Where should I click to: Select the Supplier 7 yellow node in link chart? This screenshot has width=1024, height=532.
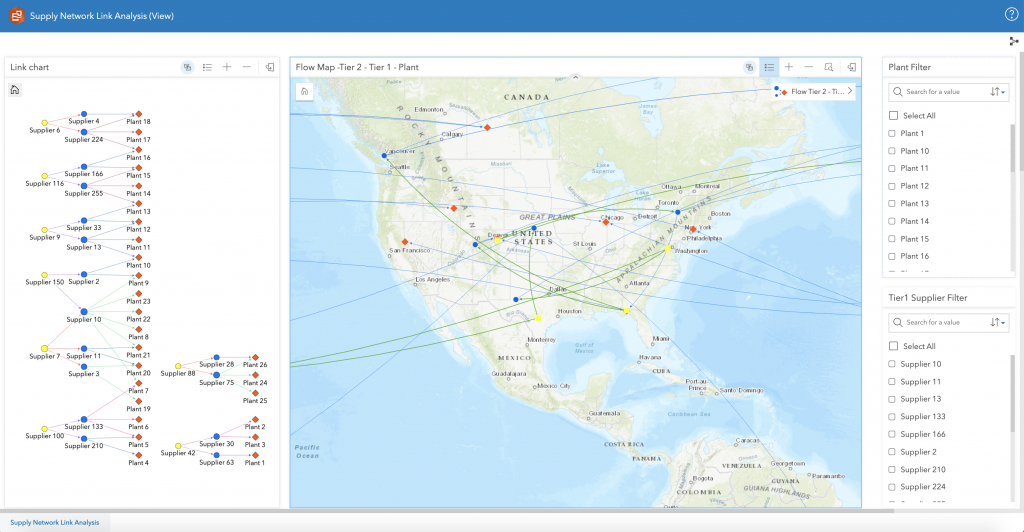click(x=44, y=349)
